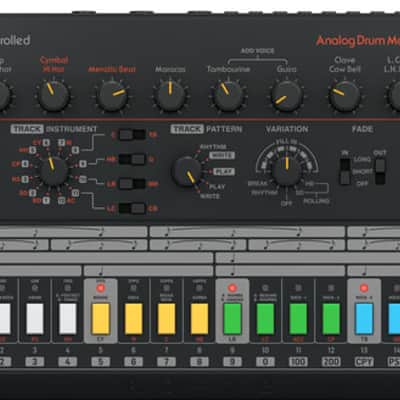
Task: Click the number 9 key badge
Action: (232, 362)
